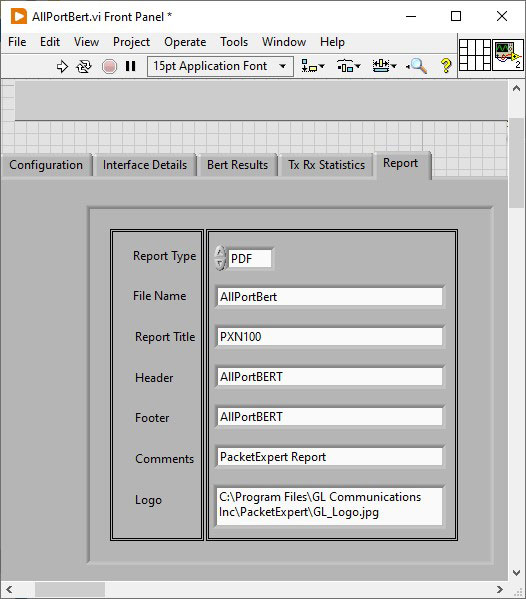
Task: Click the VI icon thumbnail
Action: point(508,55)
